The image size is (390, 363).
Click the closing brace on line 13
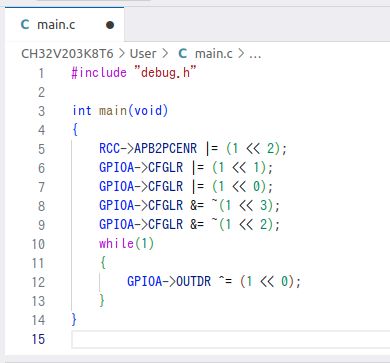[x=102, y=301]
